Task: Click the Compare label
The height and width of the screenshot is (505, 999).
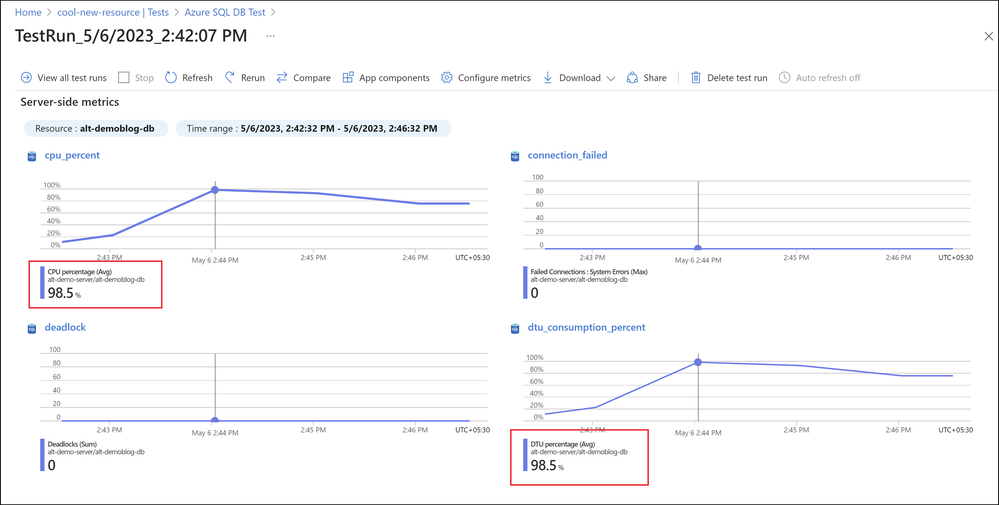Action: pos(312,78)
